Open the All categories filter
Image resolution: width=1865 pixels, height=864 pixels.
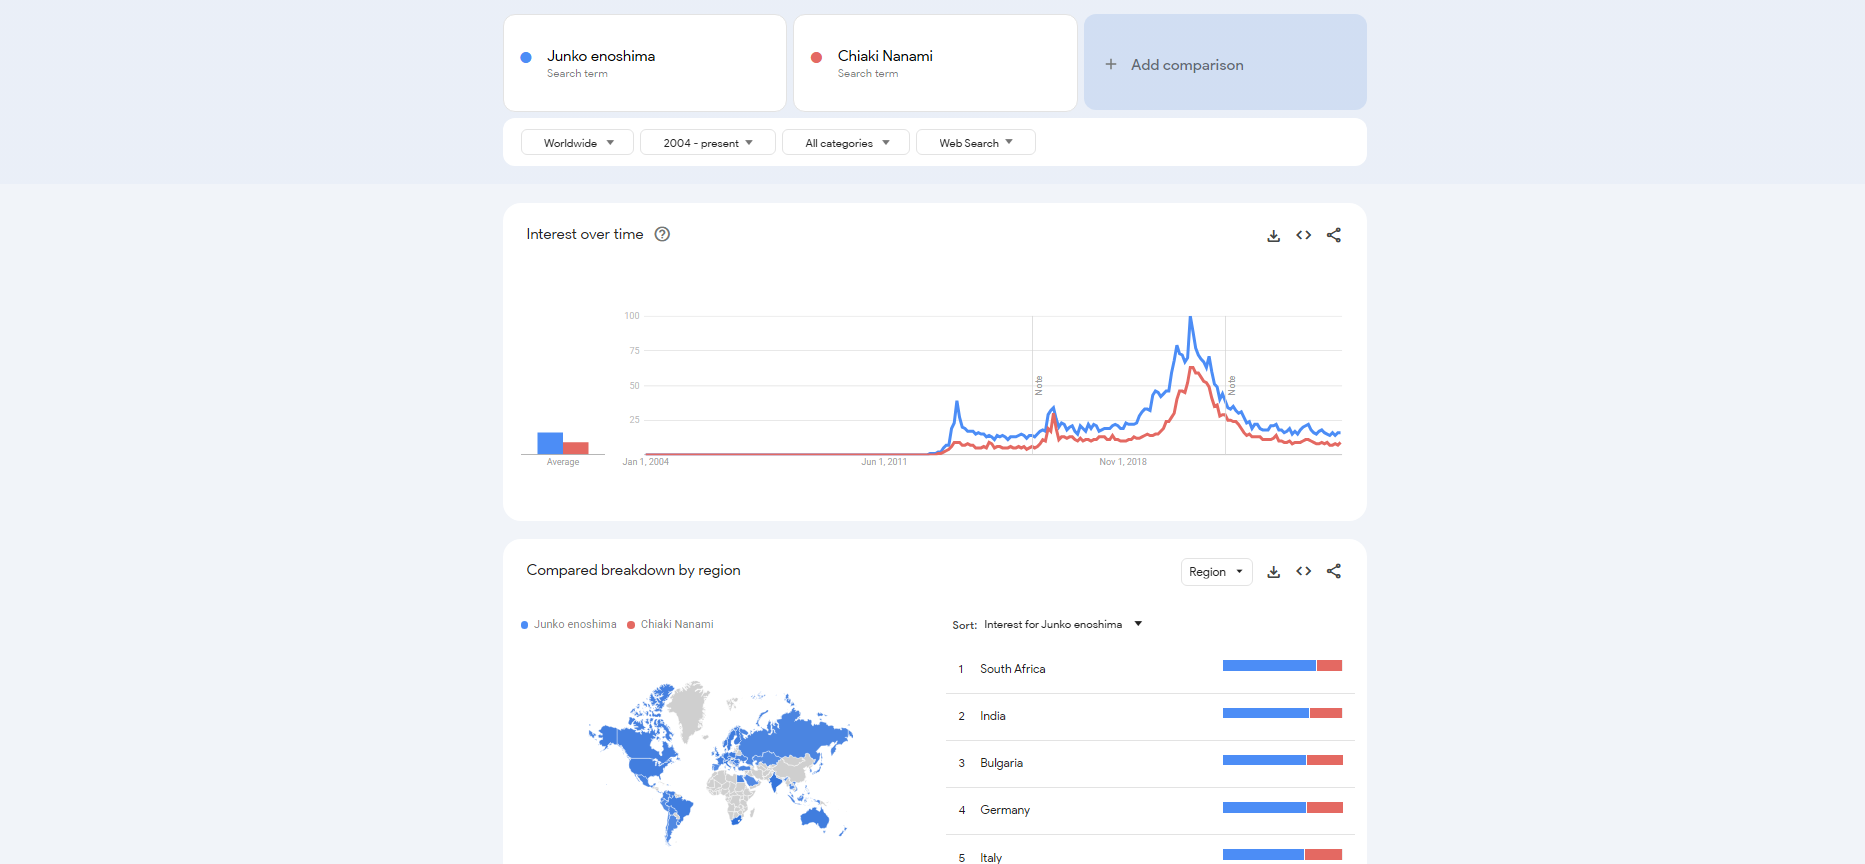coord(845,143)
